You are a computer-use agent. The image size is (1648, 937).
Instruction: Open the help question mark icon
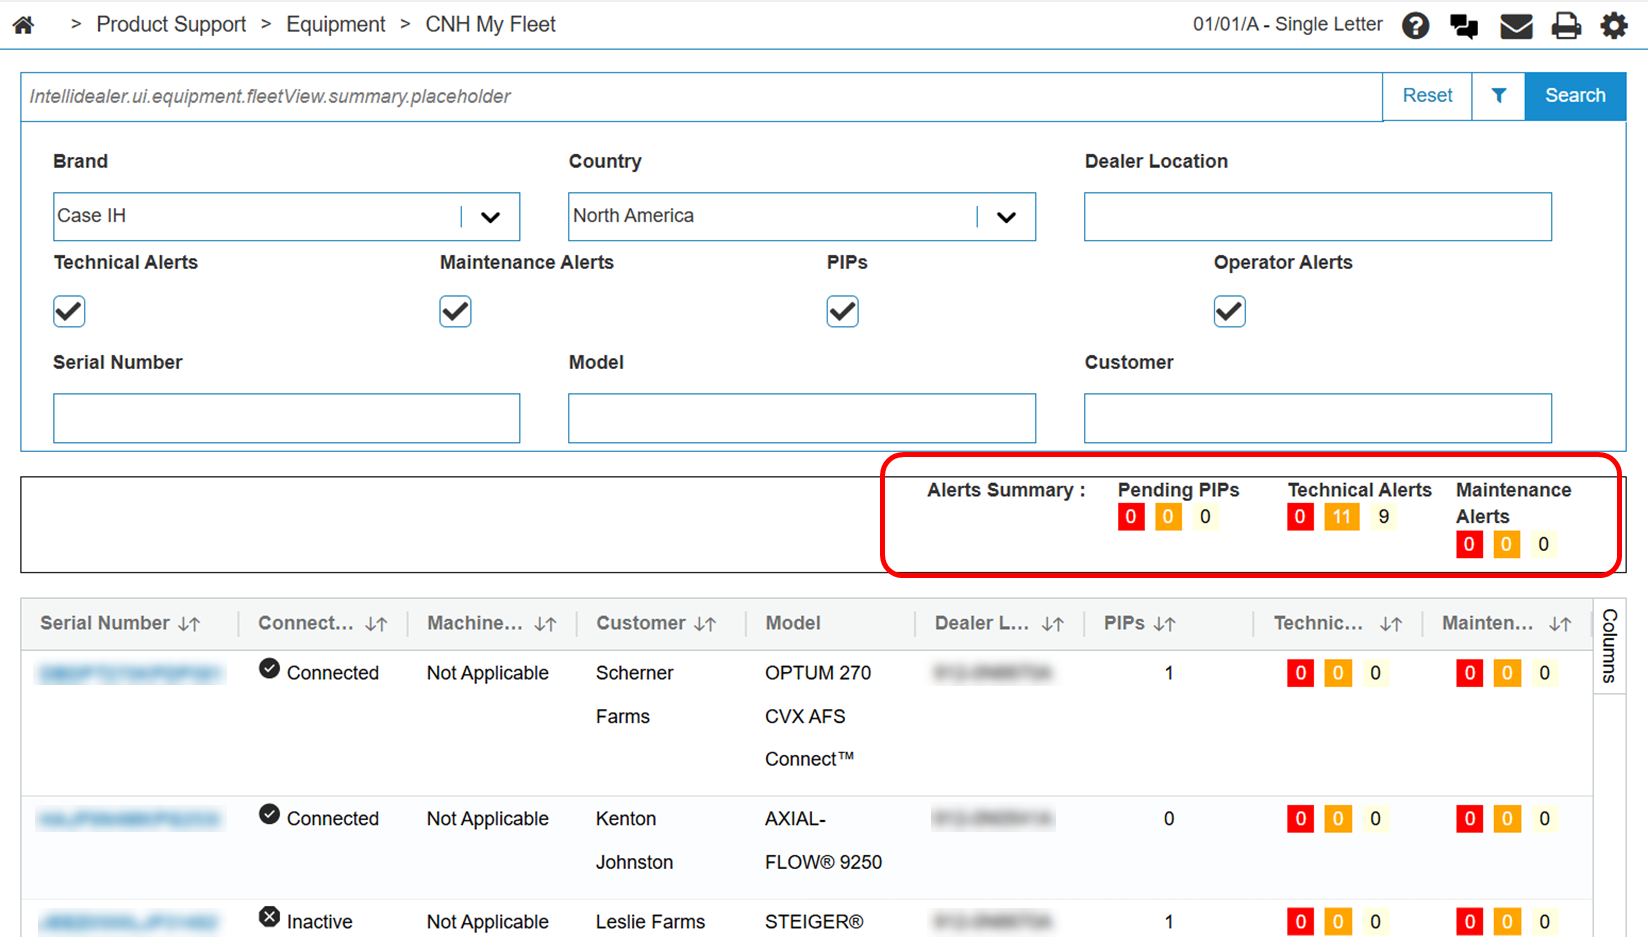point(1415,26)
